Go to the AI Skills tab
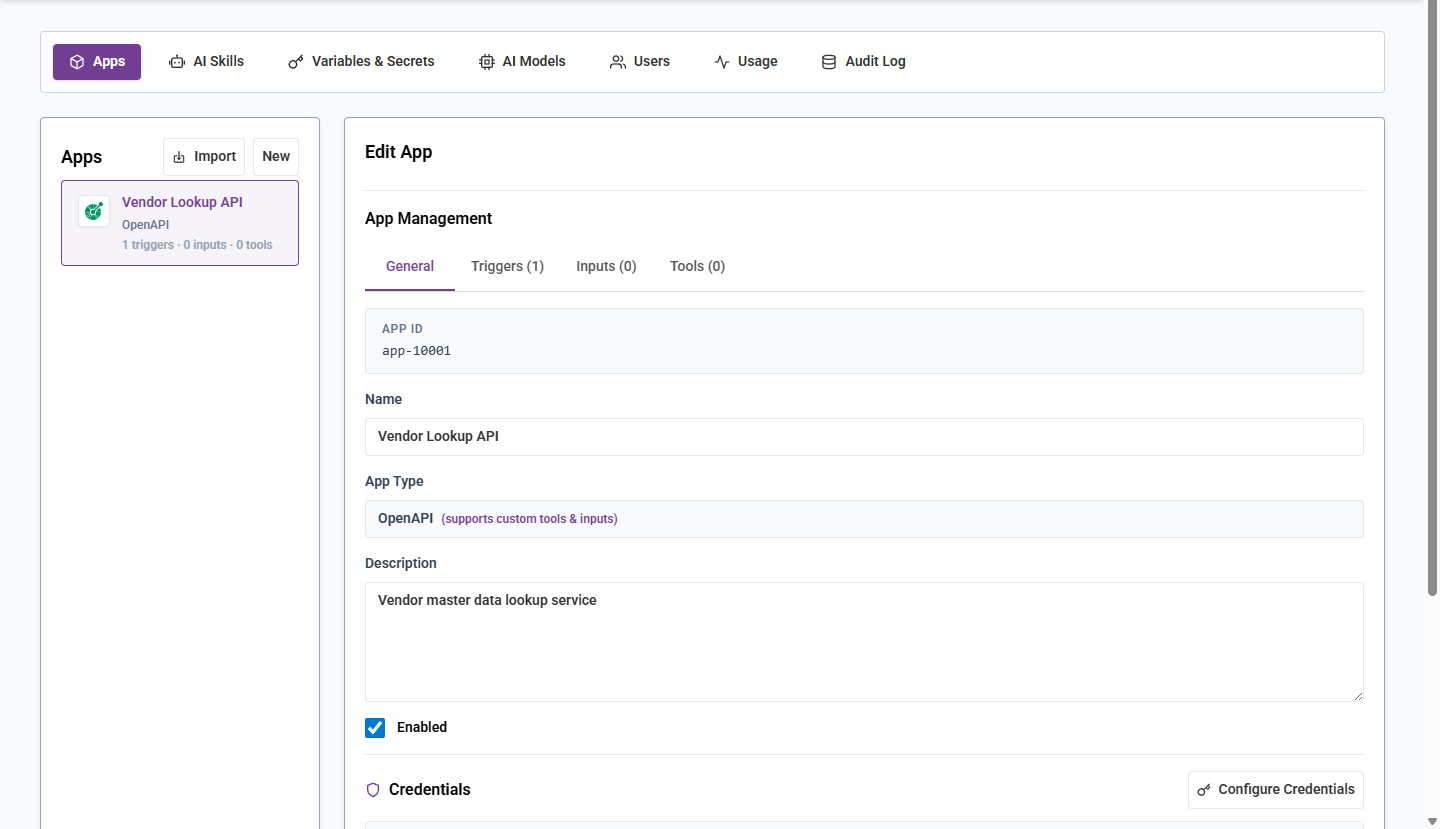This screenshot has width=1440, height=829. point(206,62)
